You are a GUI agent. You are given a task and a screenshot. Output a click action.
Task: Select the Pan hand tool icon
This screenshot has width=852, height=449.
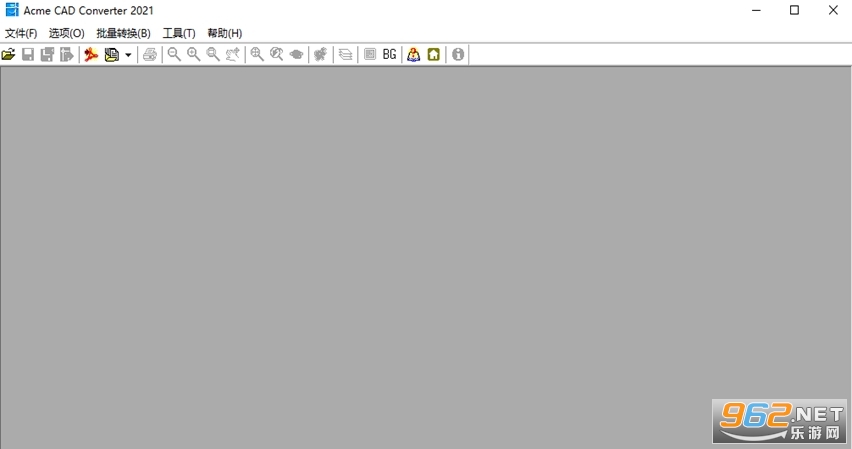[x=233, y=54]
